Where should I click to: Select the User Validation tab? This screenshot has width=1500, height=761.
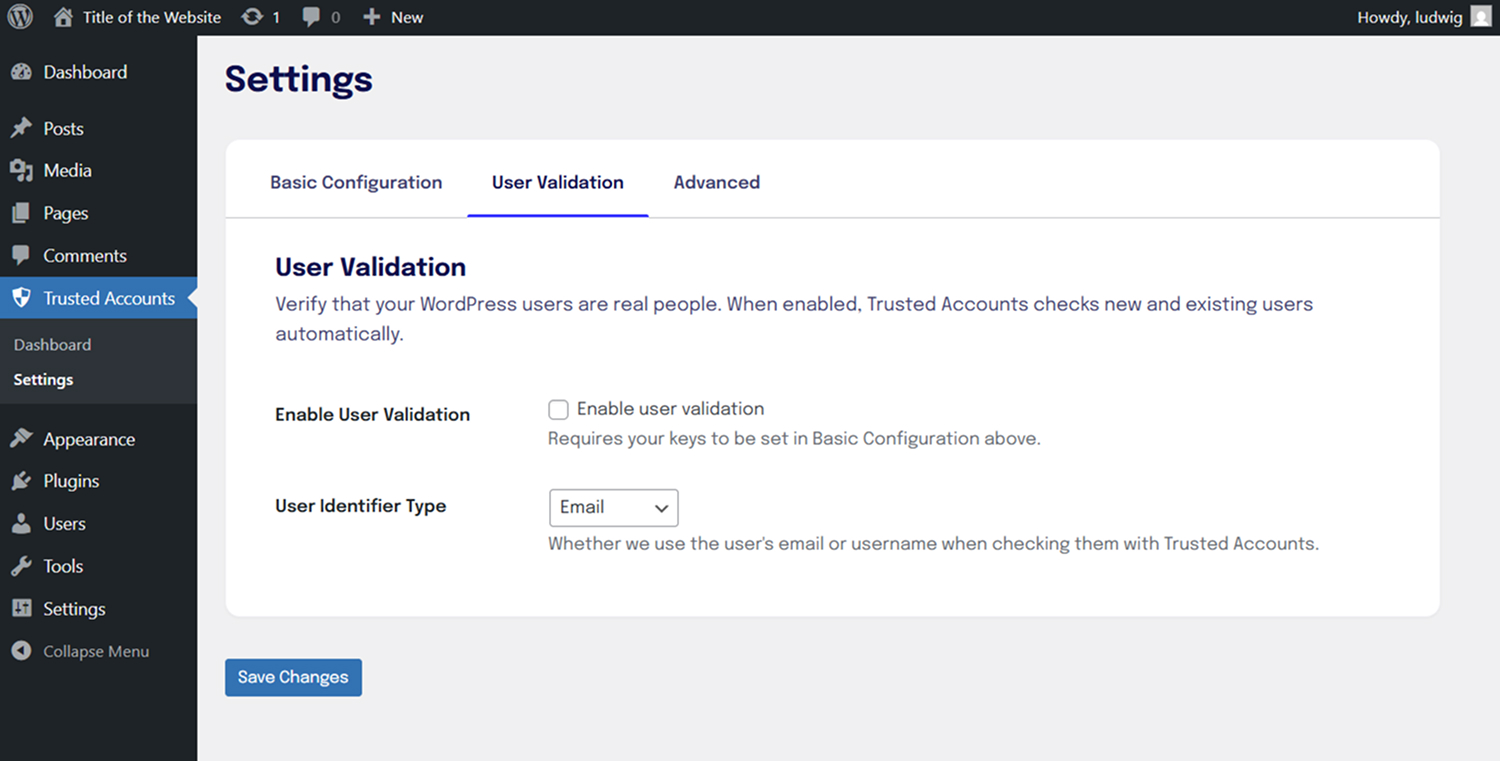pos(557,182)
